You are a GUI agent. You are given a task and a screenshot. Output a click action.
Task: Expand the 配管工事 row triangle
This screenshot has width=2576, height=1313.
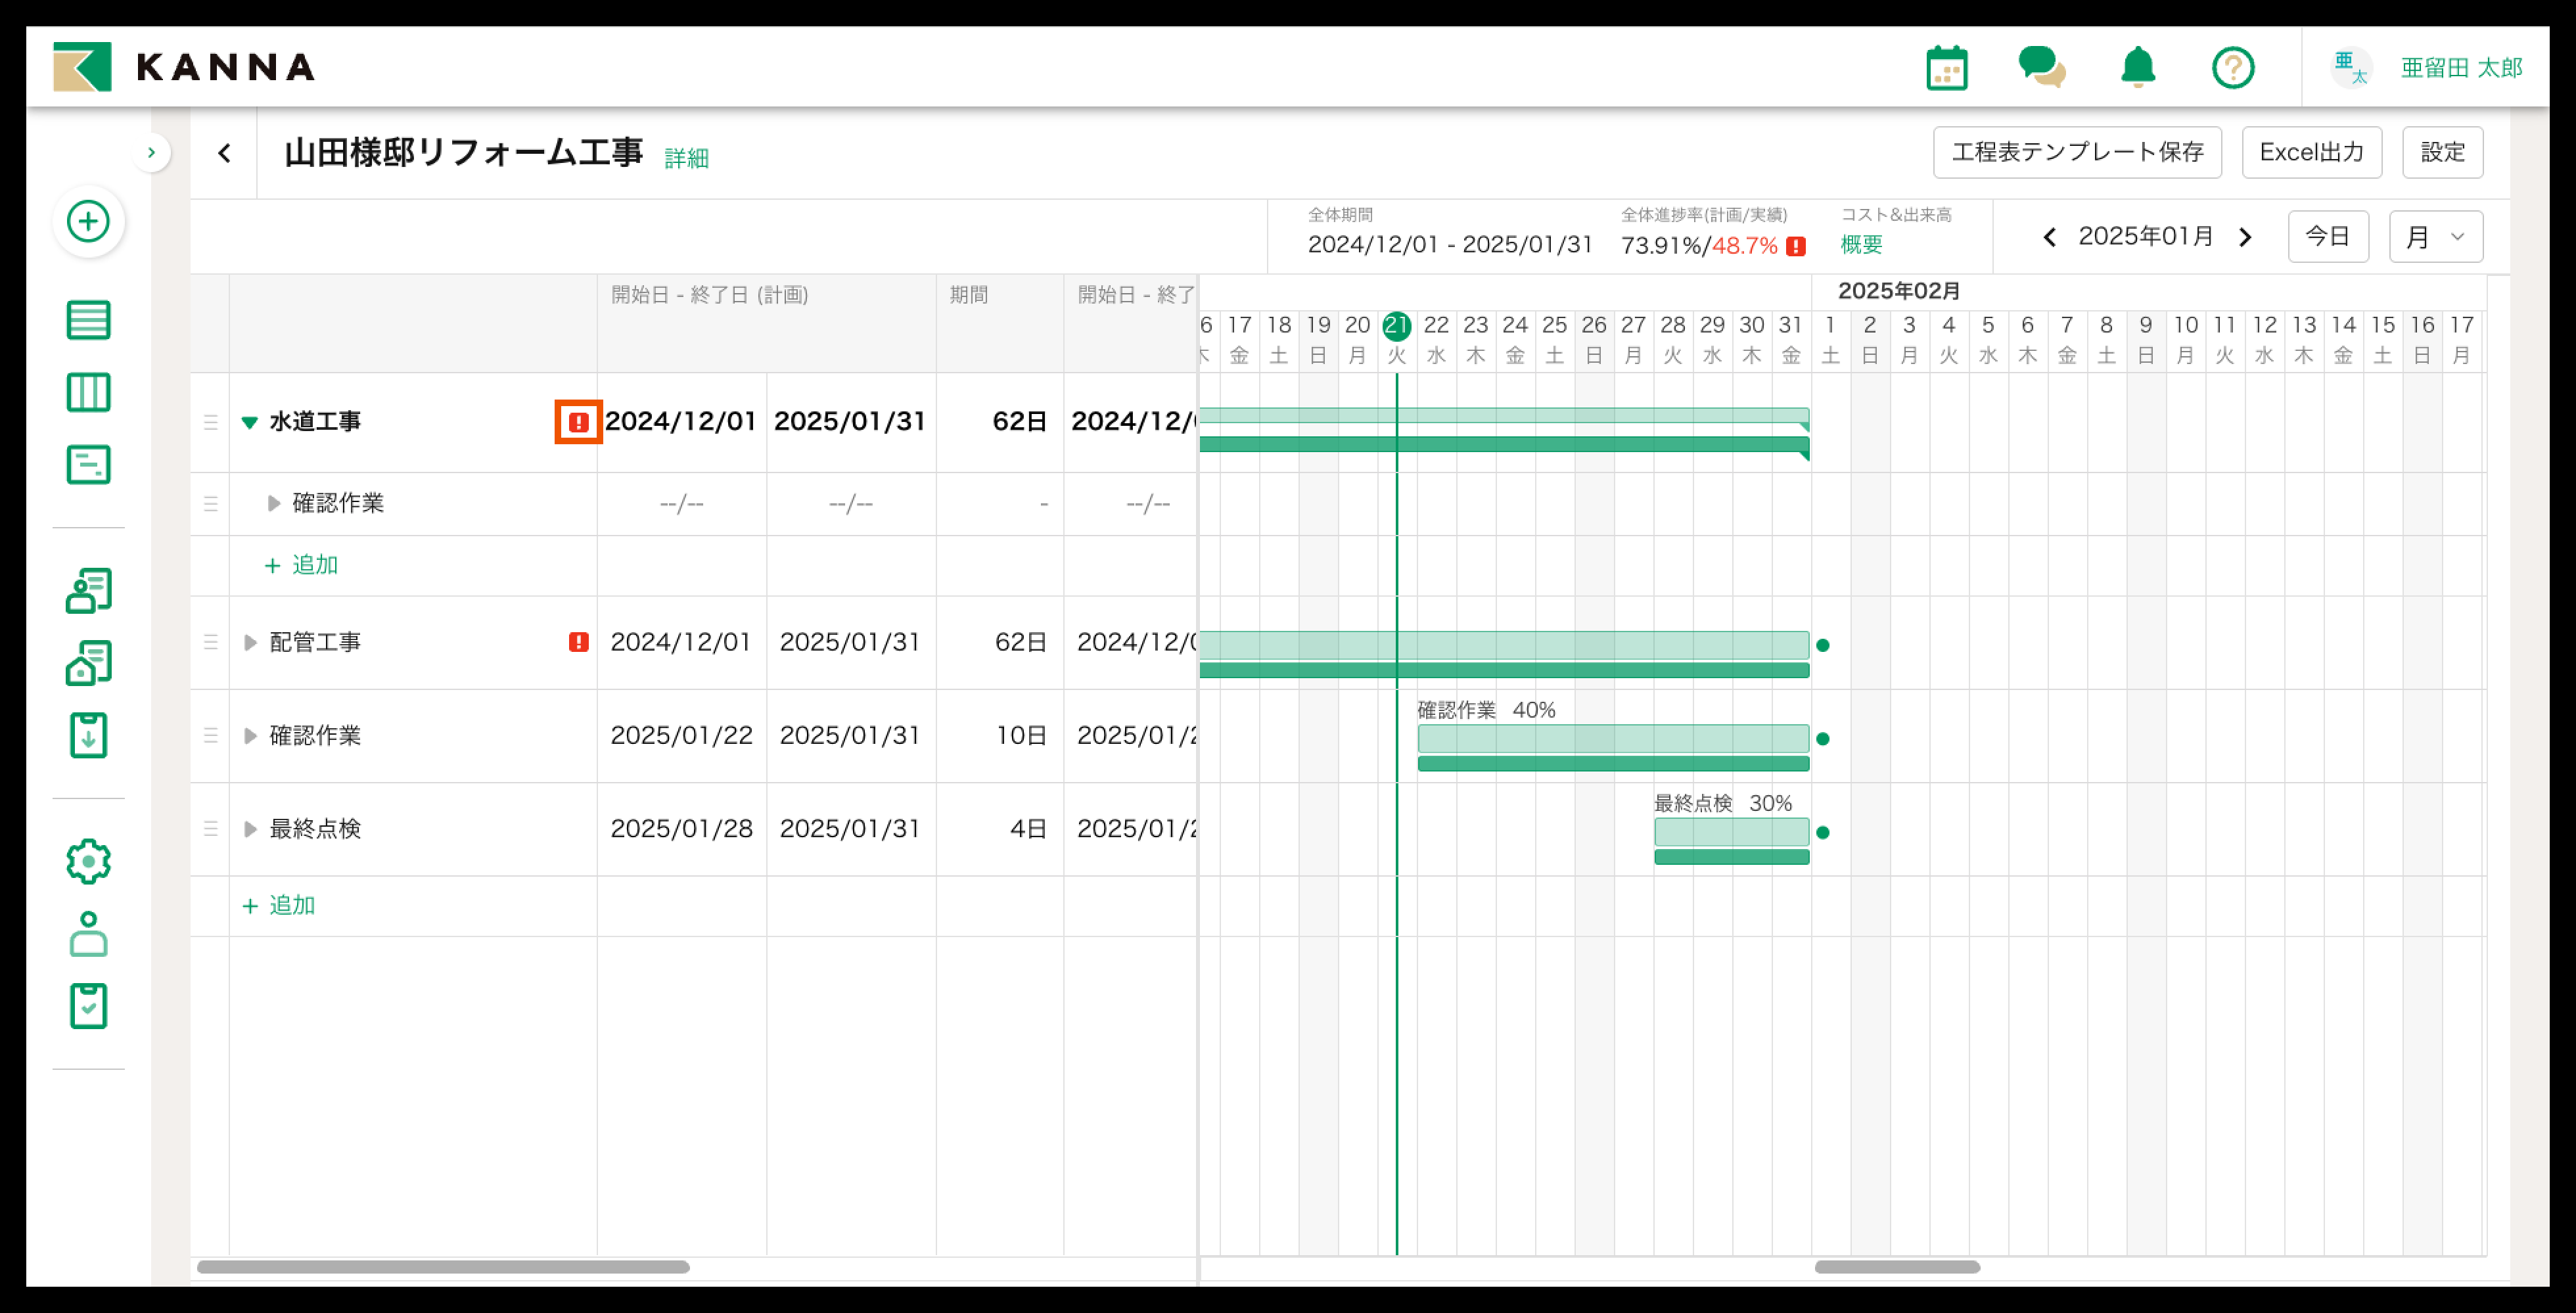click(x=250, y=642)
